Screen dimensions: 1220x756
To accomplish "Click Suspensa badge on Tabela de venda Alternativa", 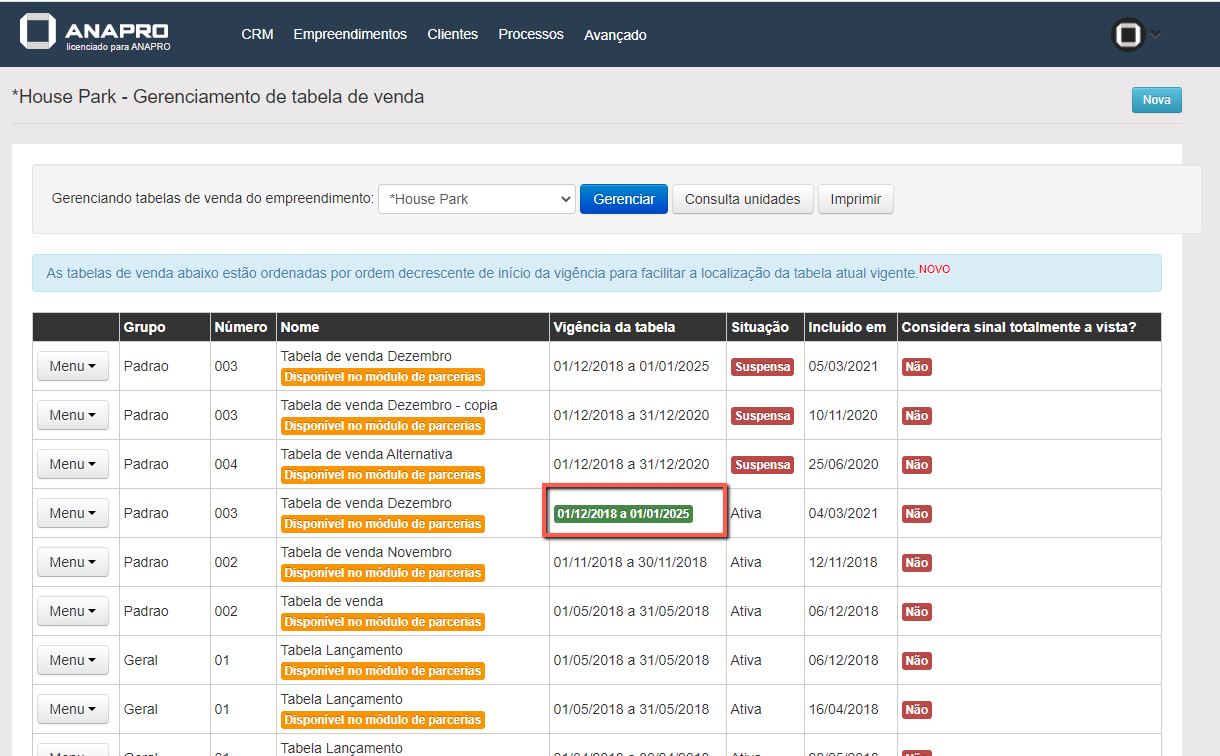I will pyautogui.click(x=762, y=465).
